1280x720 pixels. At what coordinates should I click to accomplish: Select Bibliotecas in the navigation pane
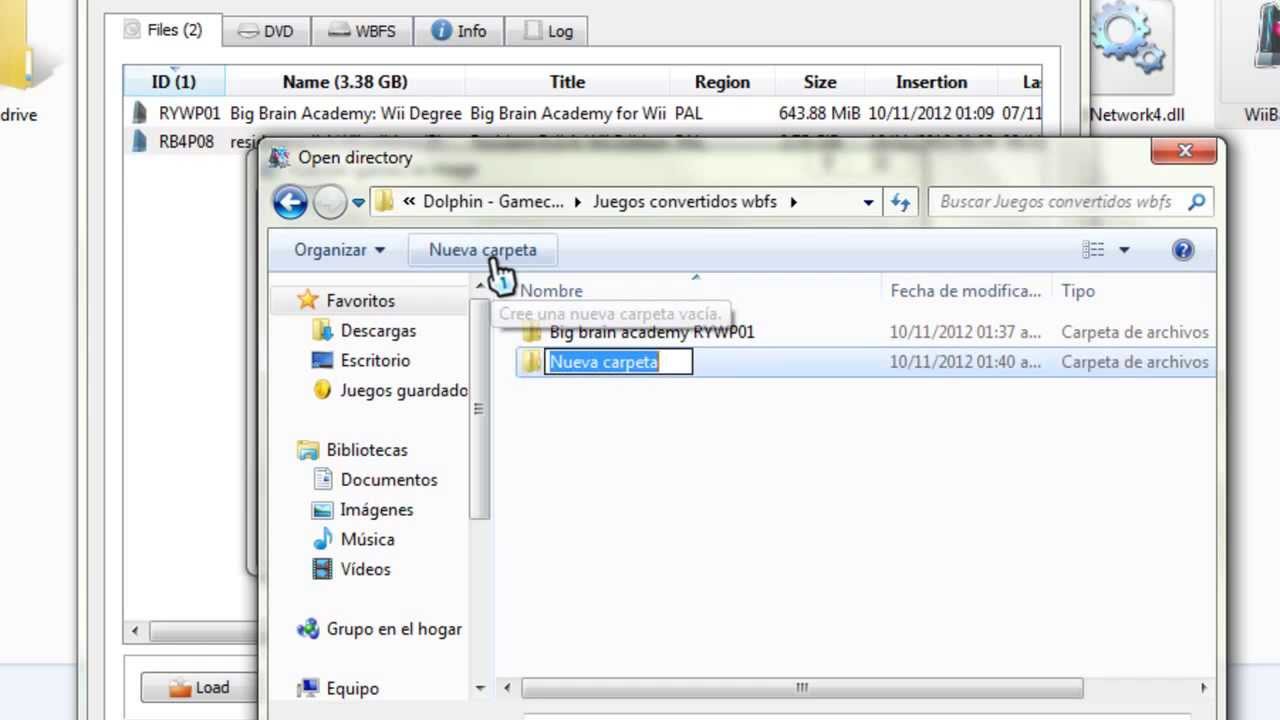pyautogui.click(x=366, y=450)
